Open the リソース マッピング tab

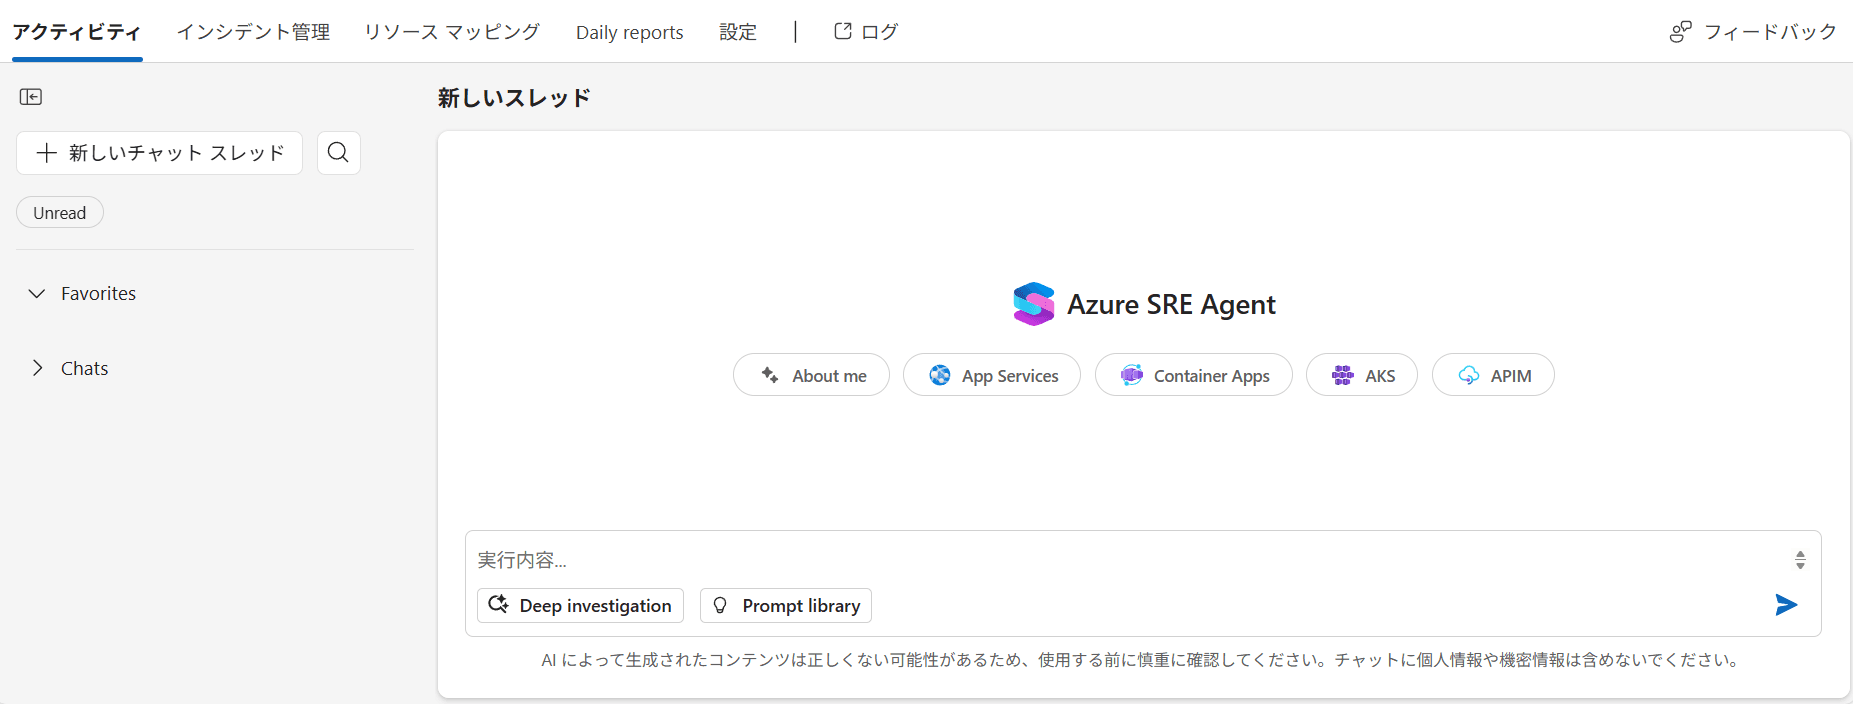tap(452, 32)
